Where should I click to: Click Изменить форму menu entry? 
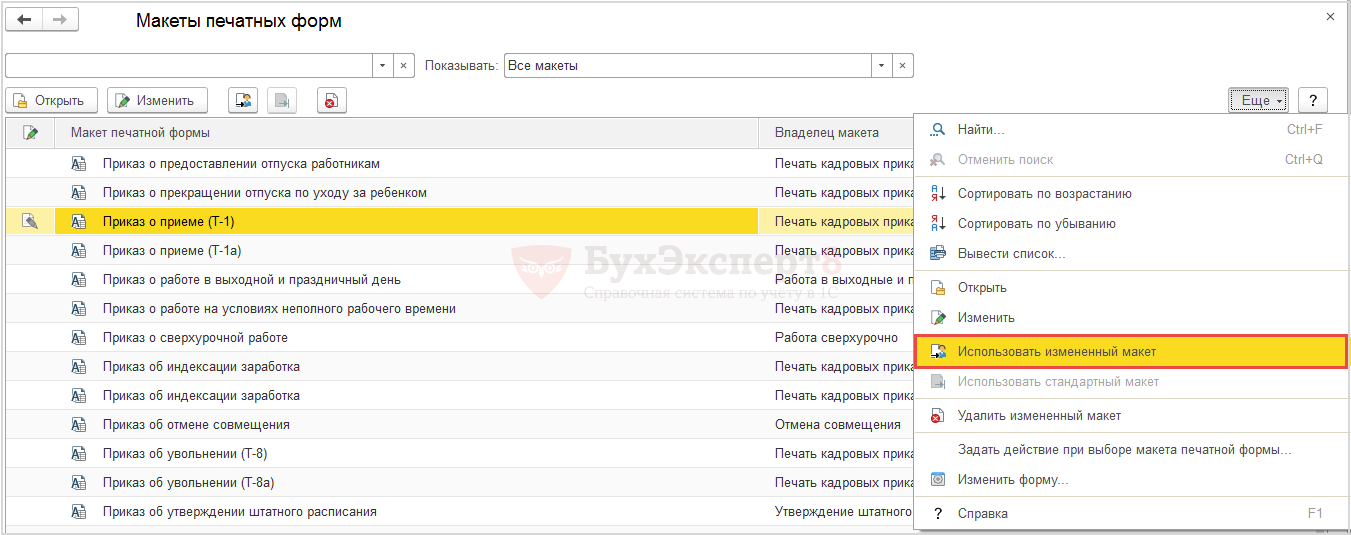pyautogui.click(x=1012, y=480)
